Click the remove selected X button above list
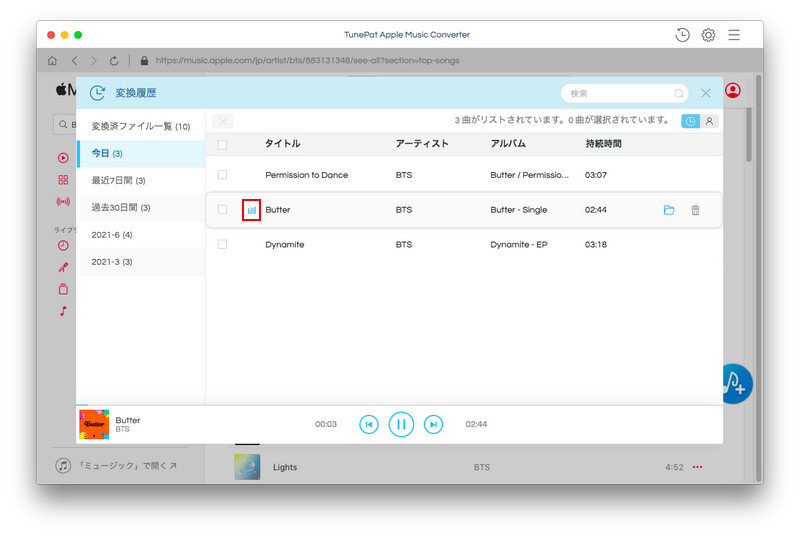 pos(223,121)
